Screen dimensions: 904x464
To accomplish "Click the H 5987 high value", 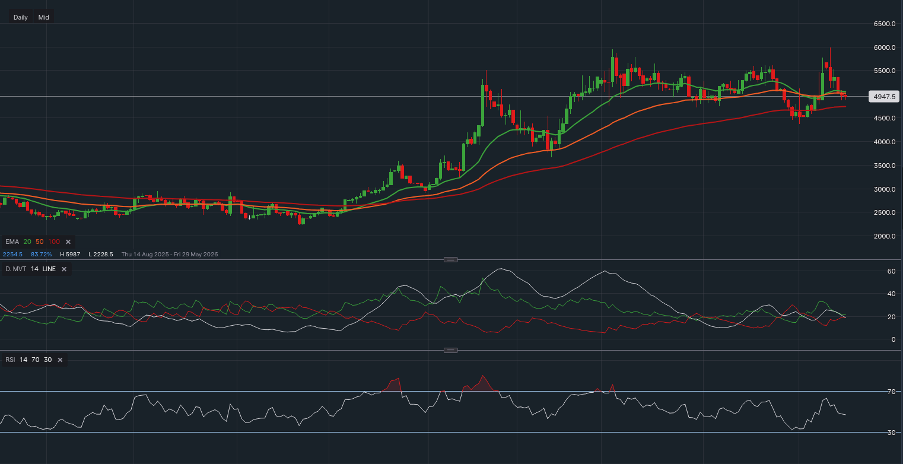I will 70,254.
